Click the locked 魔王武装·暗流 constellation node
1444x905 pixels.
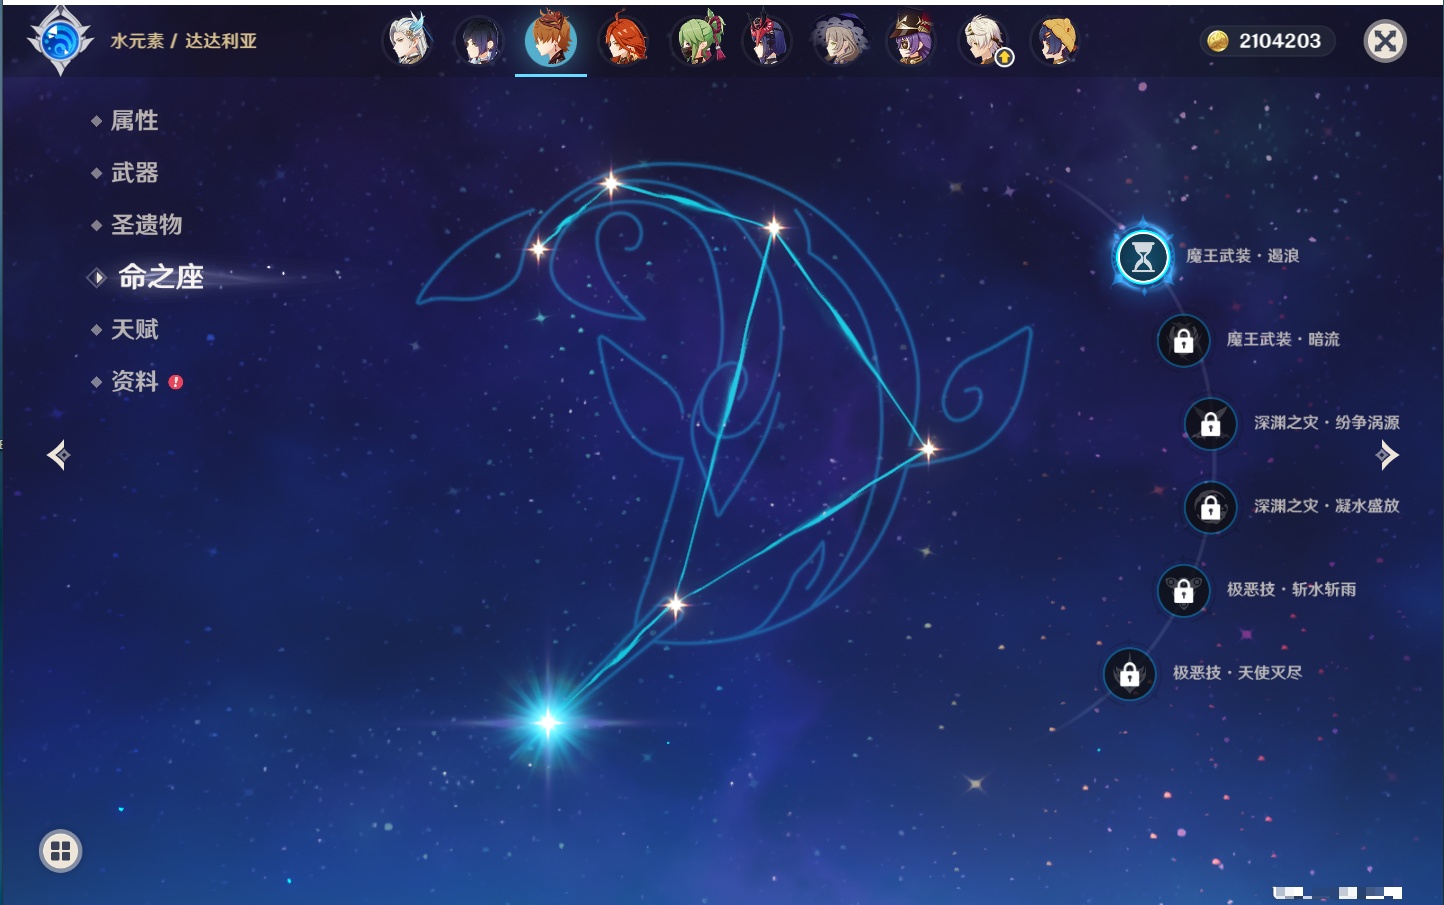(1183, 340)
